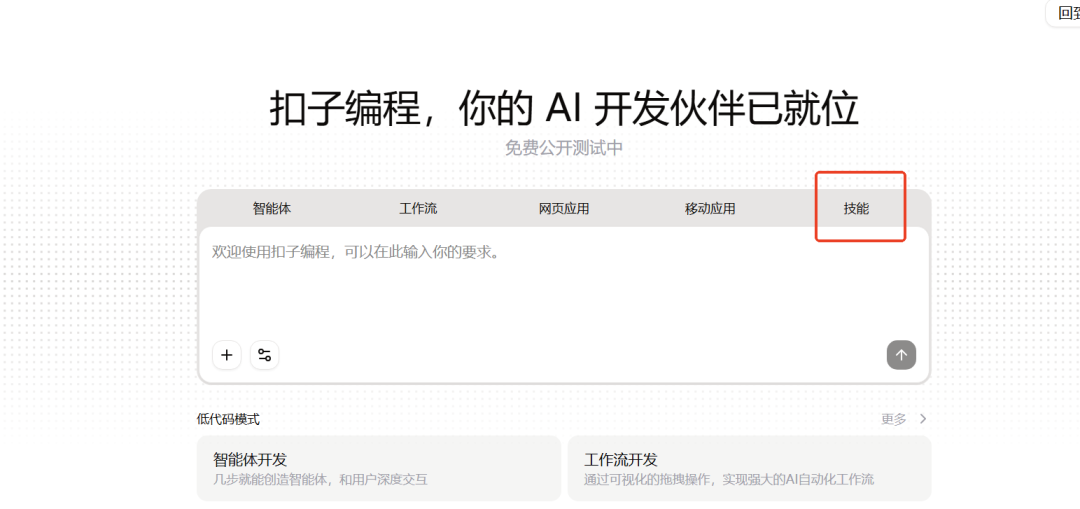This screenshot has height=509, width=1080.
Task: Click the 低代码模式 section heading
Action: coord(228,419)
